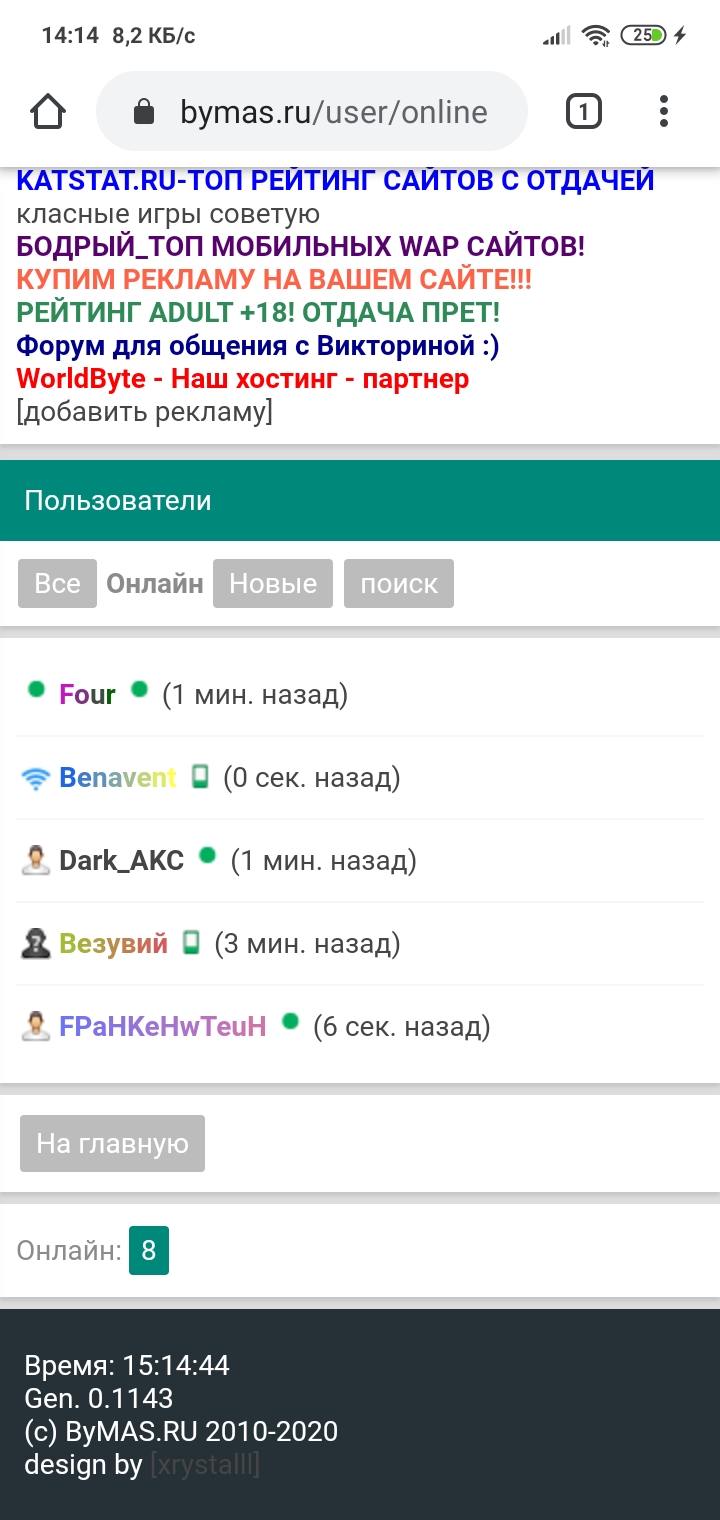Tap the phone icon after Benavent
720x1520 pixels.
200,777
